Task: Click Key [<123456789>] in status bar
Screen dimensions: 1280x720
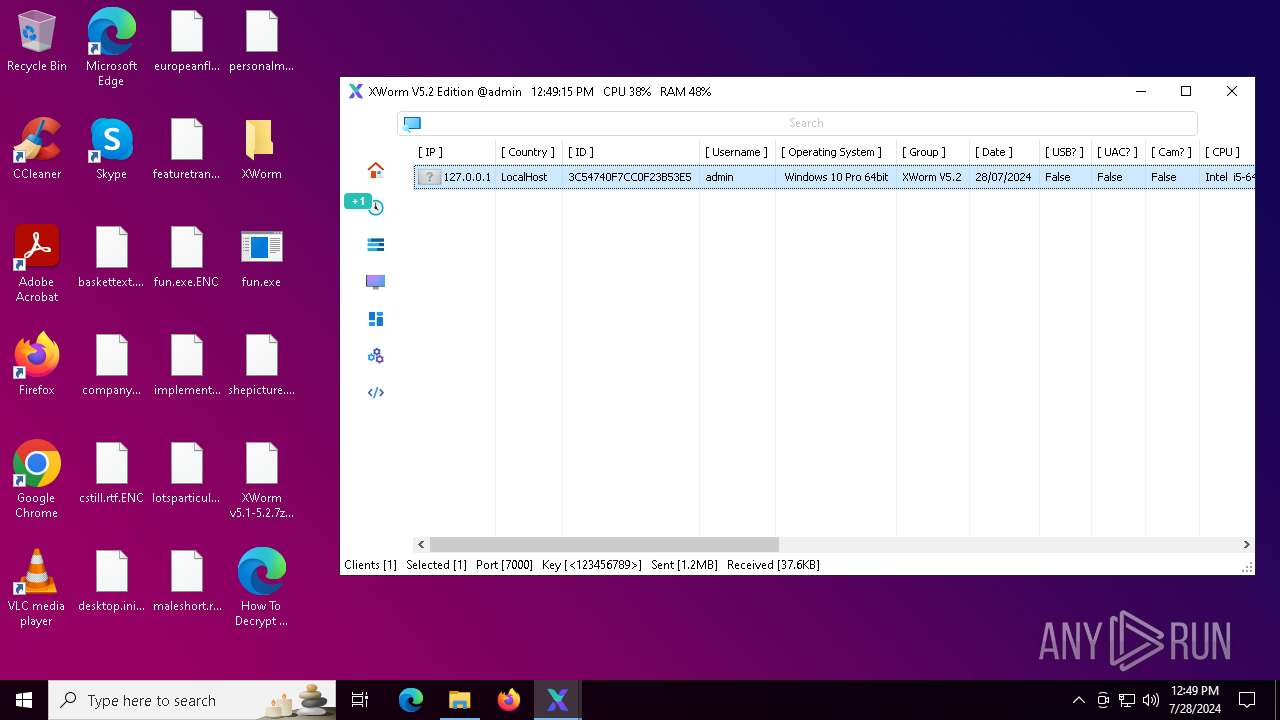Action: pyautogui.click(x=592, y=565)
